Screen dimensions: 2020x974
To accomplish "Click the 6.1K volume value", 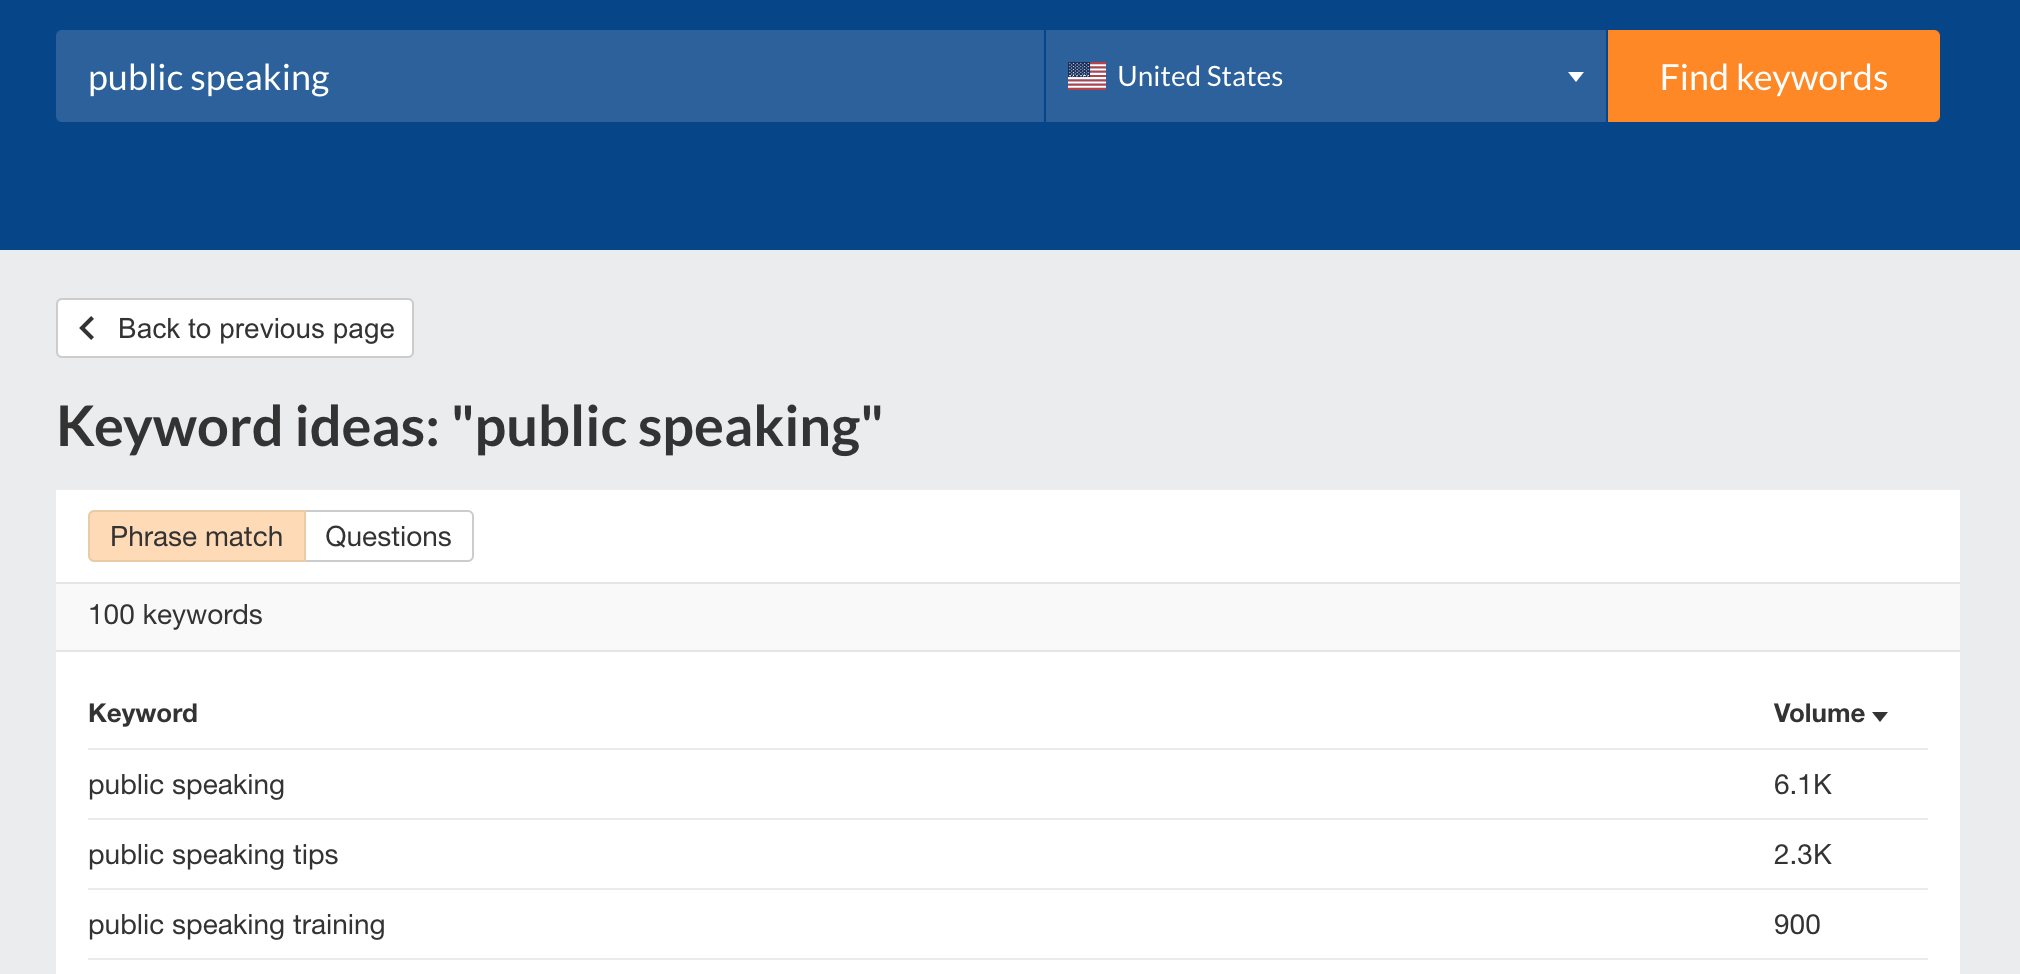I will [x=1802, y=785].
